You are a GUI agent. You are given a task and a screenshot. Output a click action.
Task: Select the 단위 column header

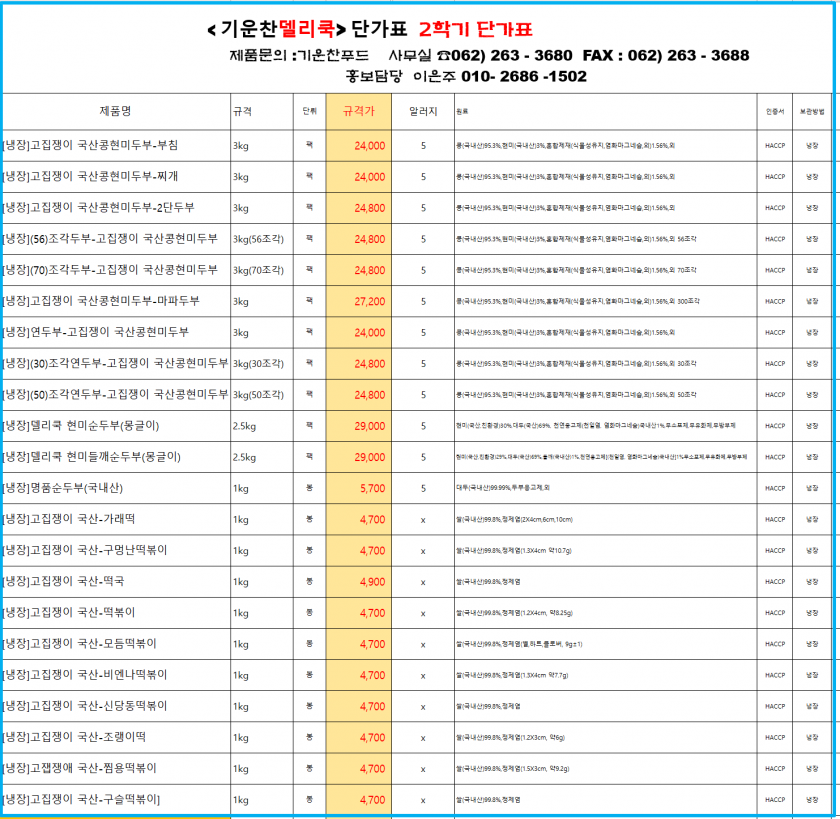[307, 111]
